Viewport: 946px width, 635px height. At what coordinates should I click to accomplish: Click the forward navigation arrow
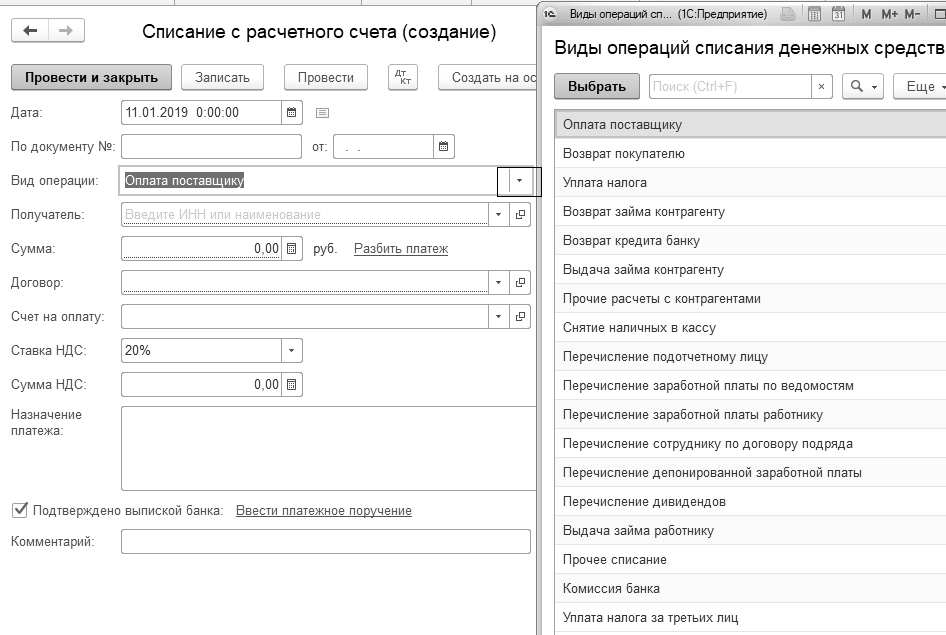[66, 31]
